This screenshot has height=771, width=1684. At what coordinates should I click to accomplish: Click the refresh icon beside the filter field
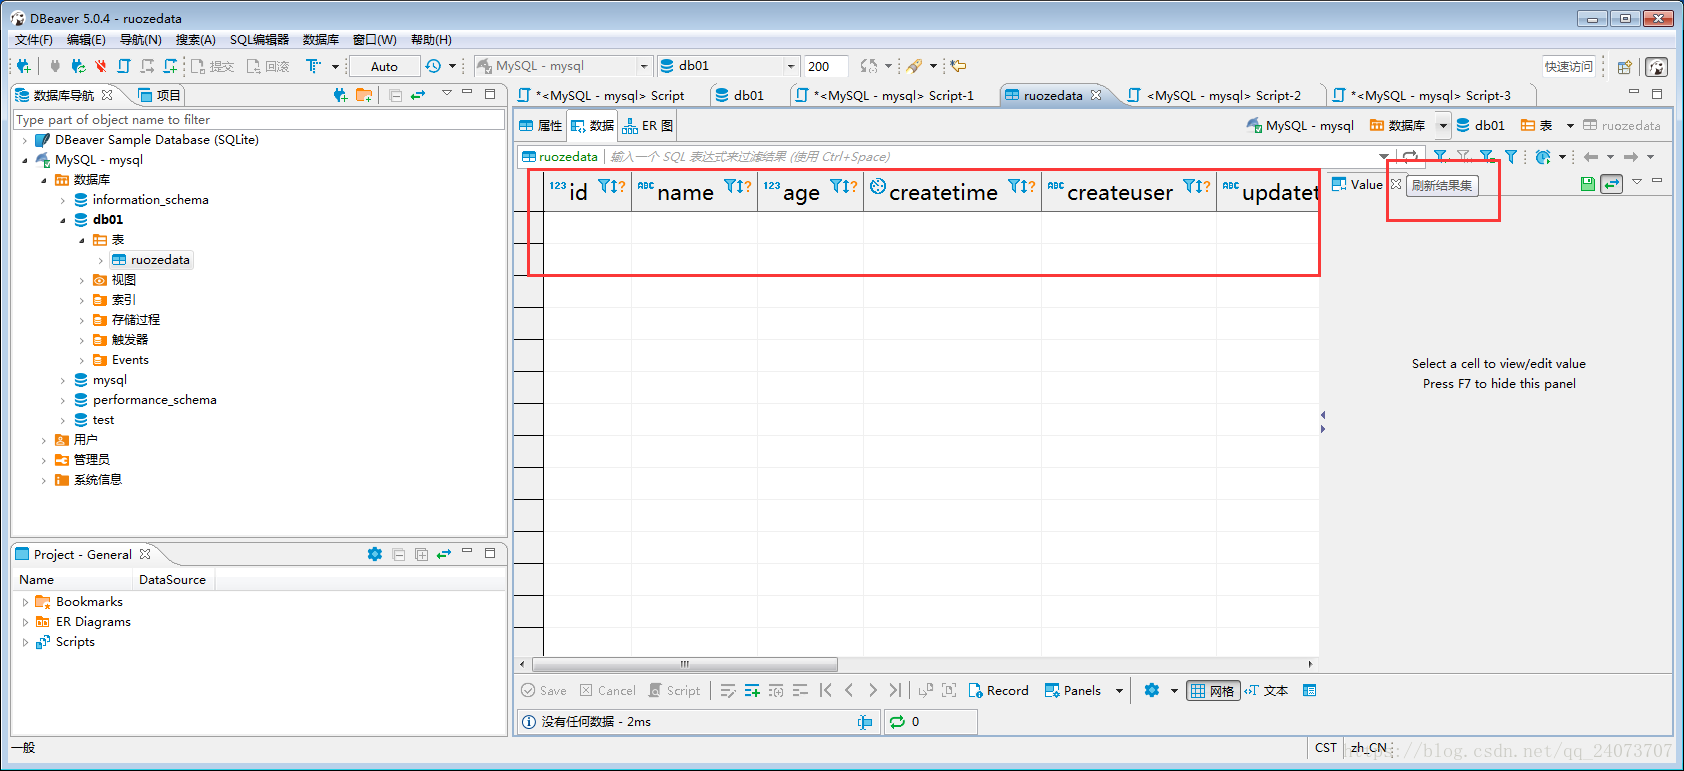[1410, 157]
